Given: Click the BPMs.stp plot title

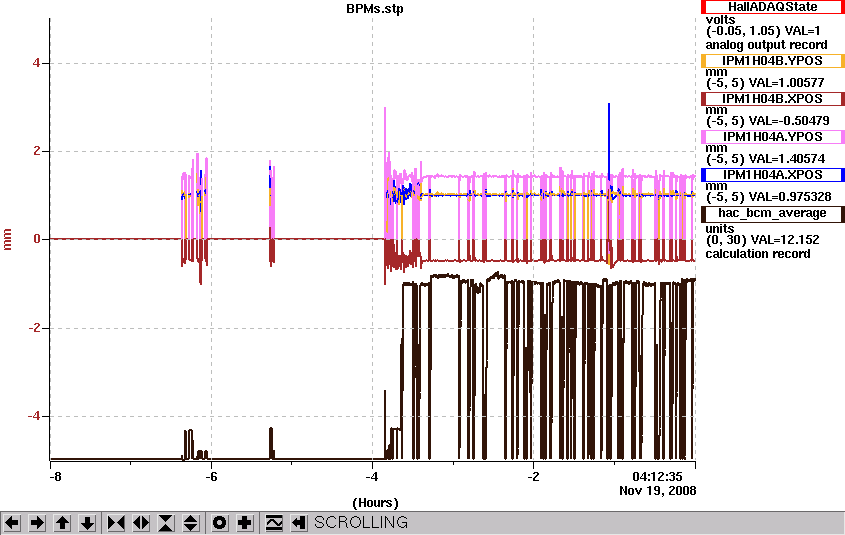Looking at the screenshot, I should coord(375,9).
